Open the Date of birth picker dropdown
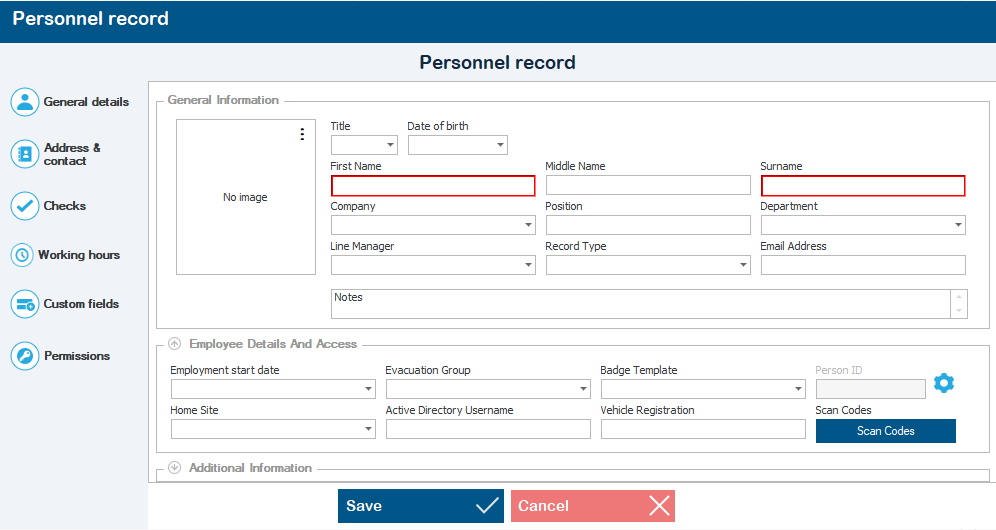This screenshot has width=996, height=530. coord(500,146)
